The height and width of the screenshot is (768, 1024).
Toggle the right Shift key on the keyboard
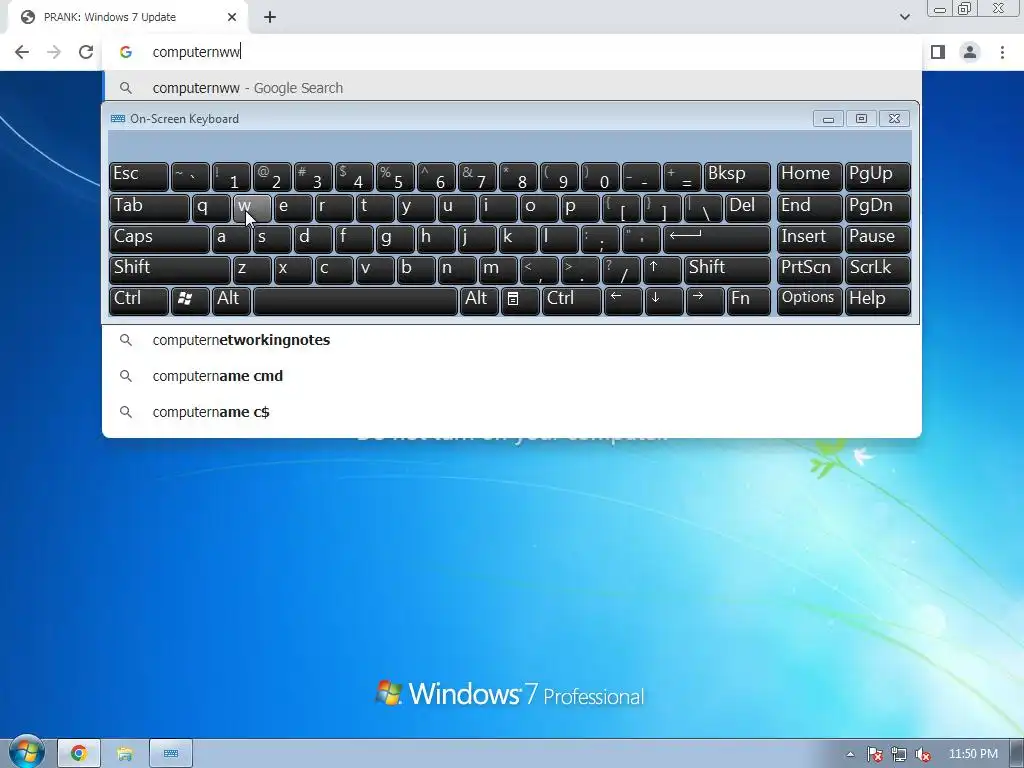[727, 270]
